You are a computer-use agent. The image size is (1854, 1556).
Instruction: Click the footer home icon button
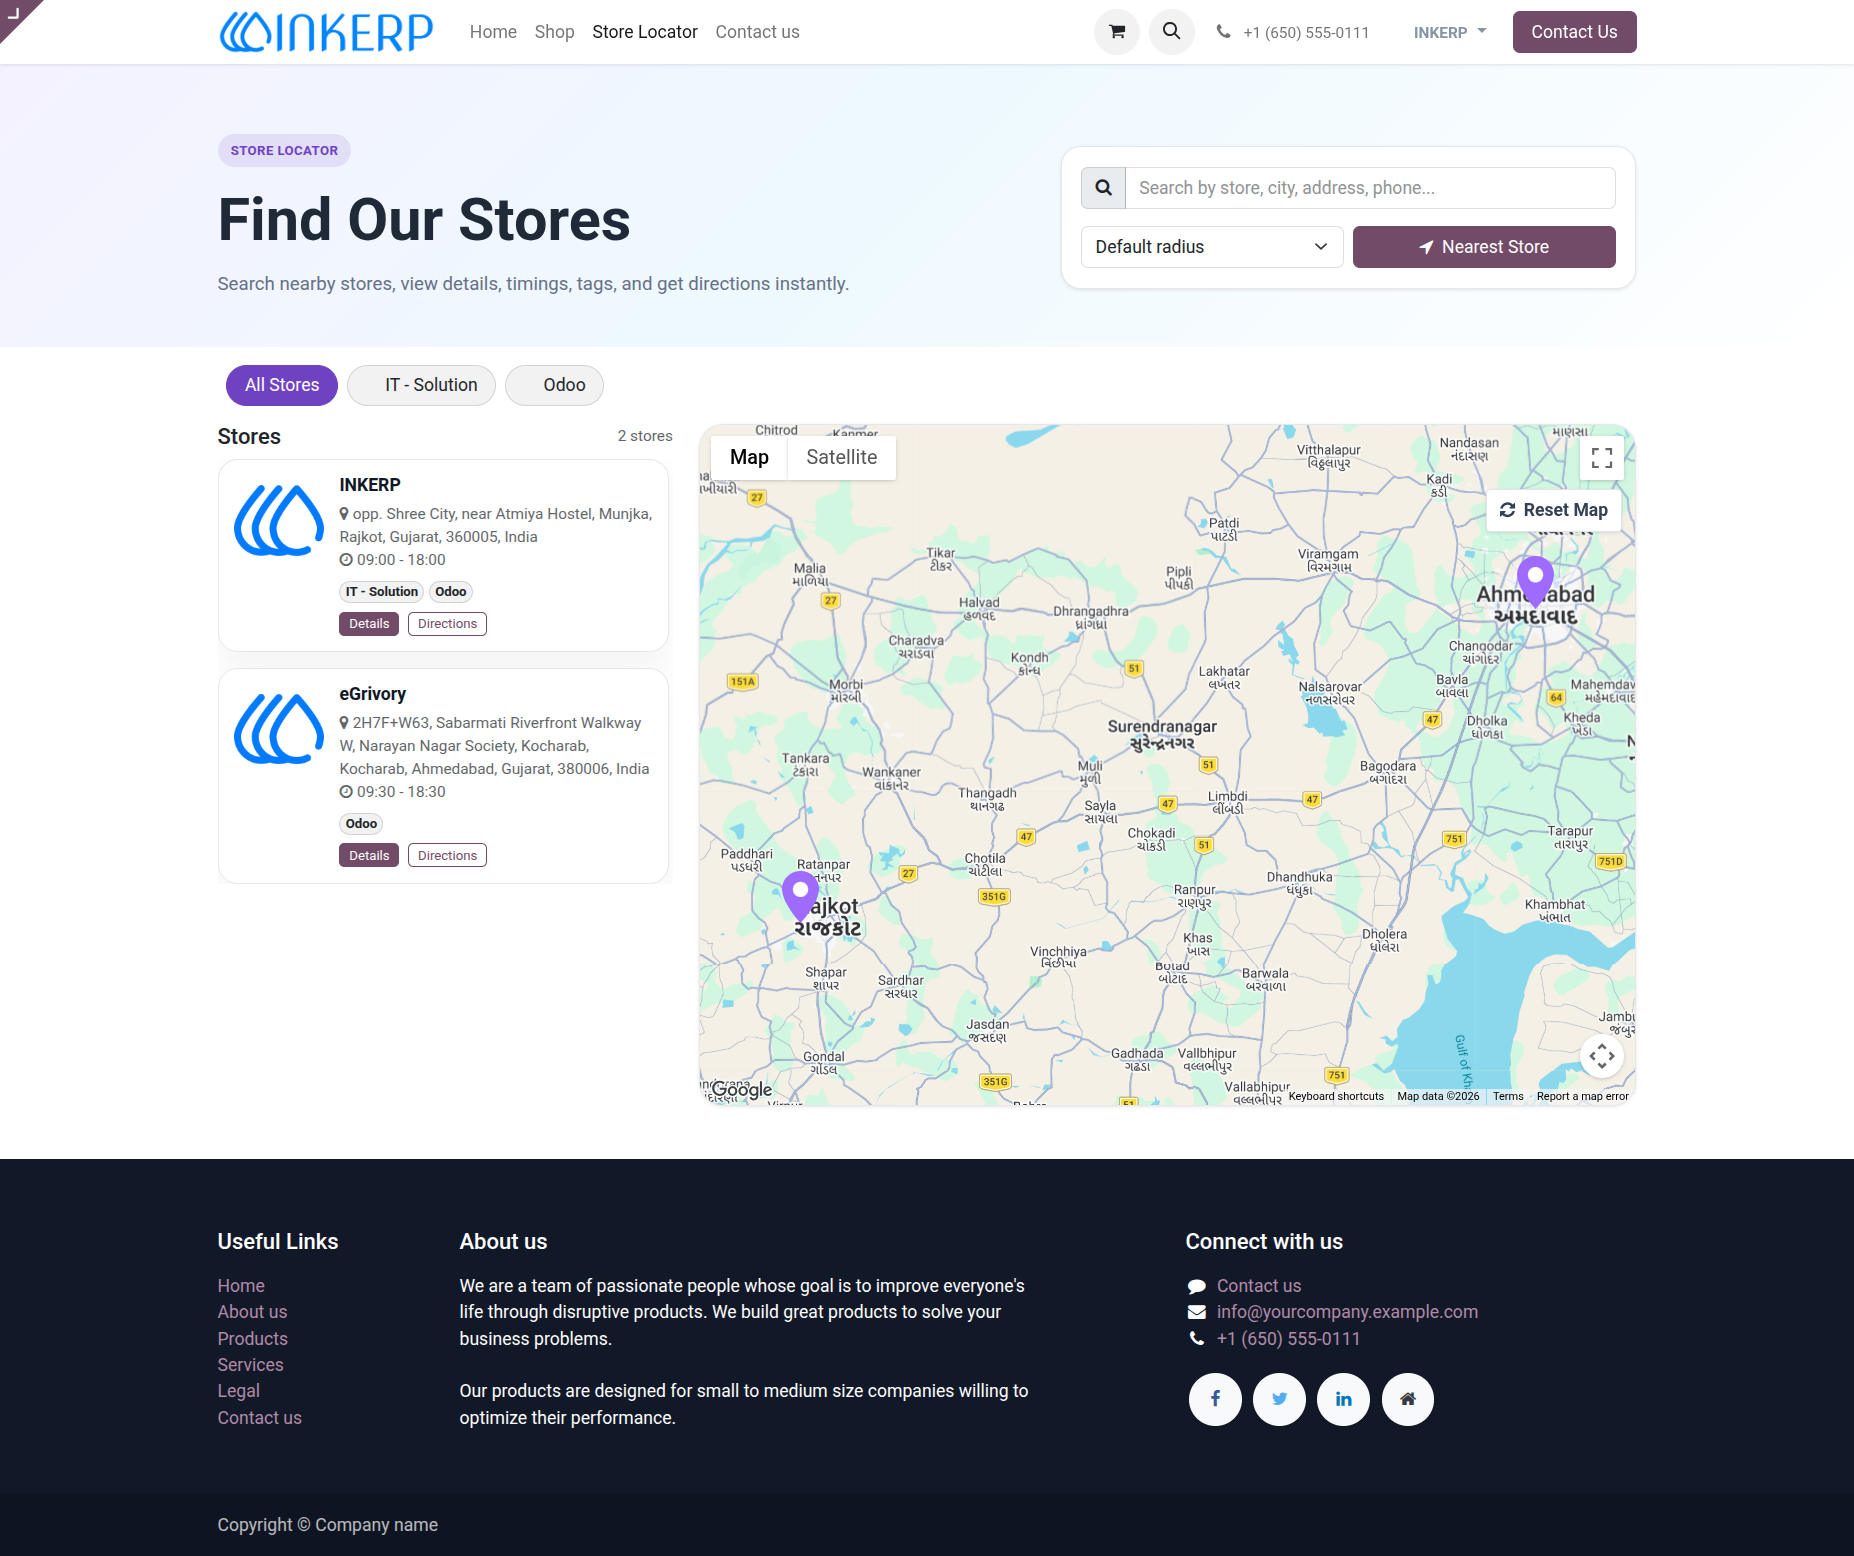click(1407, 1399)
